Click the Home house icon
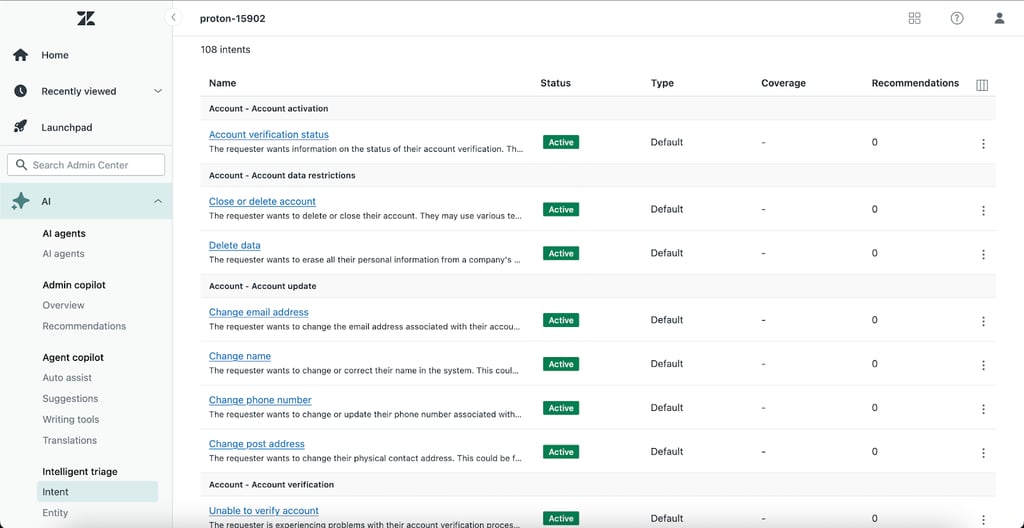Viewport: 1024px width, 528px height. point(21,55)
